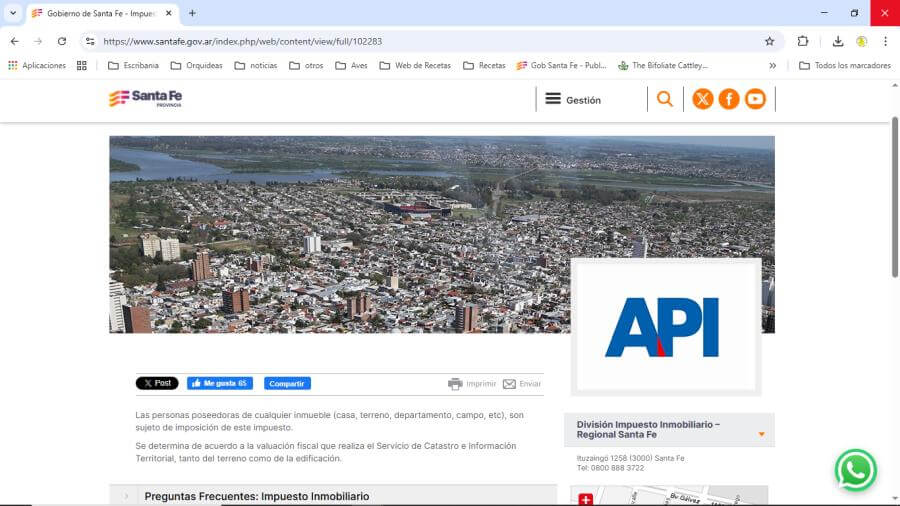Screen dimensions: 900x506
Task: Click the 'Ituzaingó 1258 (3000) Santa Fe' address
Action: [x=630, y=458]
